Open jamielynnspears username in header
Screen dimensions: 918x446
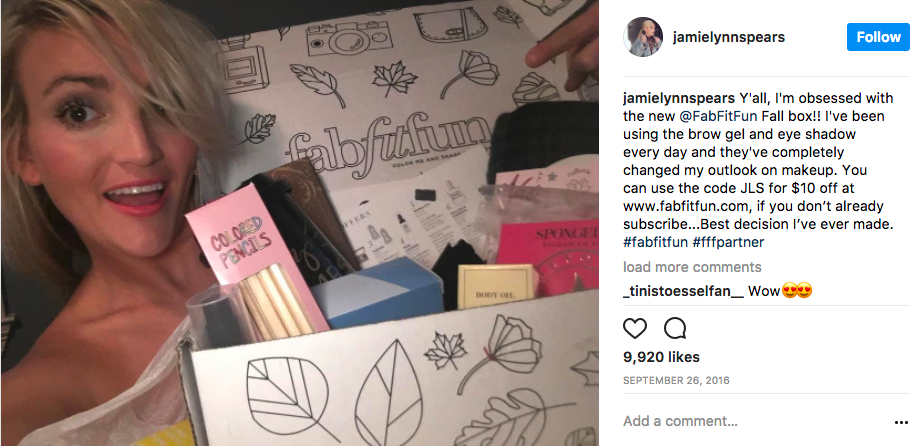pos(729,37)
